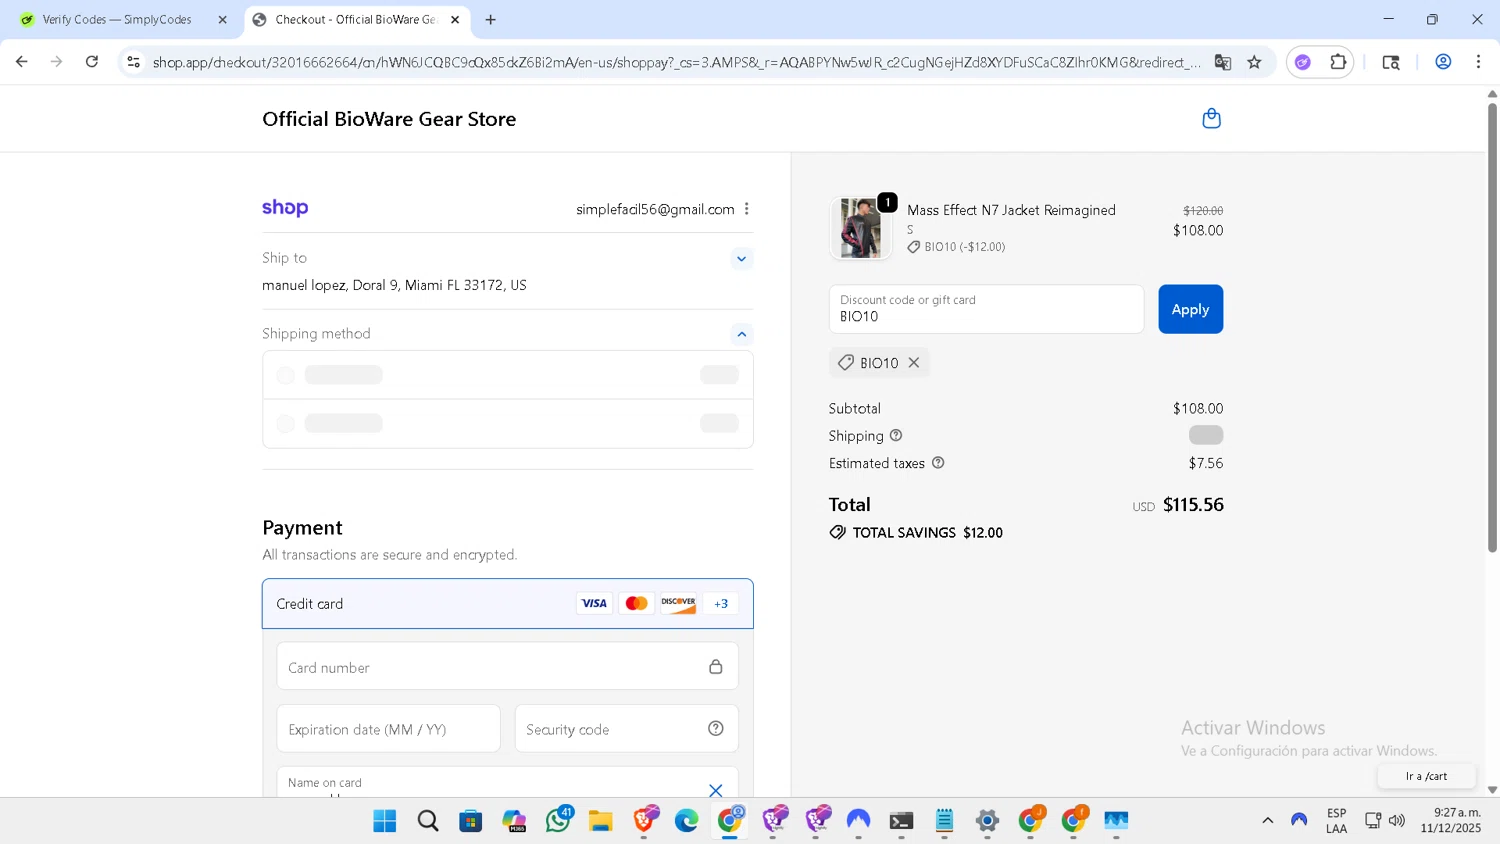Translate this page icon
The image size is (1500, 844).
(1222, 62)
